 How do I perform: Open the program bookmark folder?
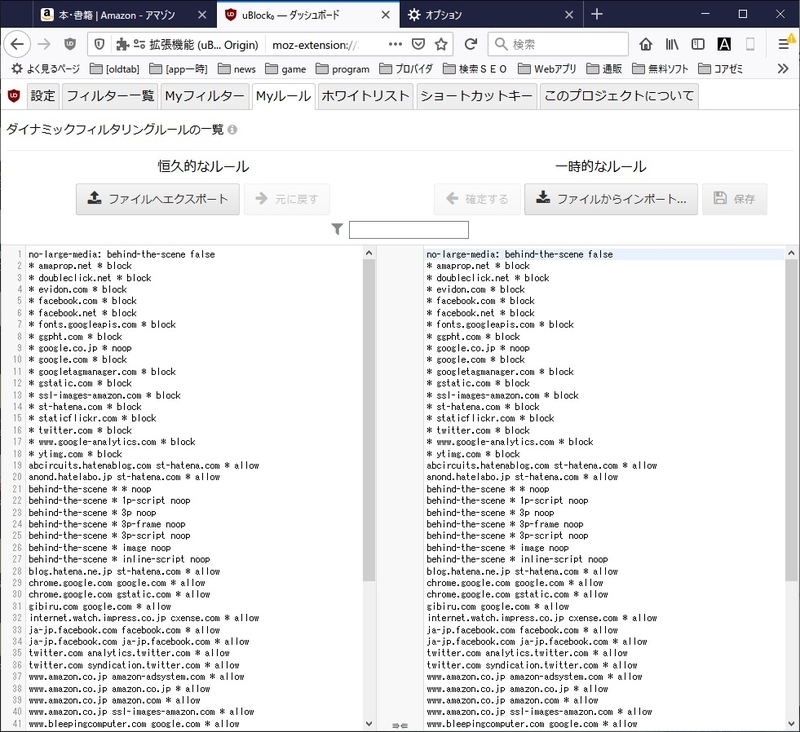[342, 69]
